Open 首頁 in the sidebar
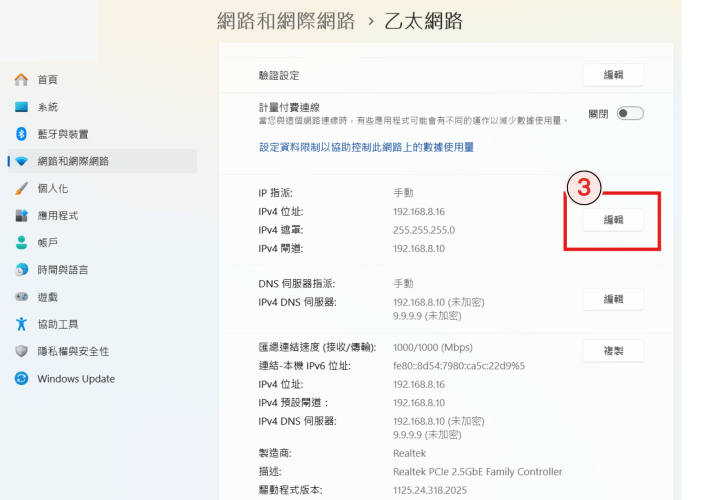The image size is (707, 500). pyautogui.click(x=102, y=80)
